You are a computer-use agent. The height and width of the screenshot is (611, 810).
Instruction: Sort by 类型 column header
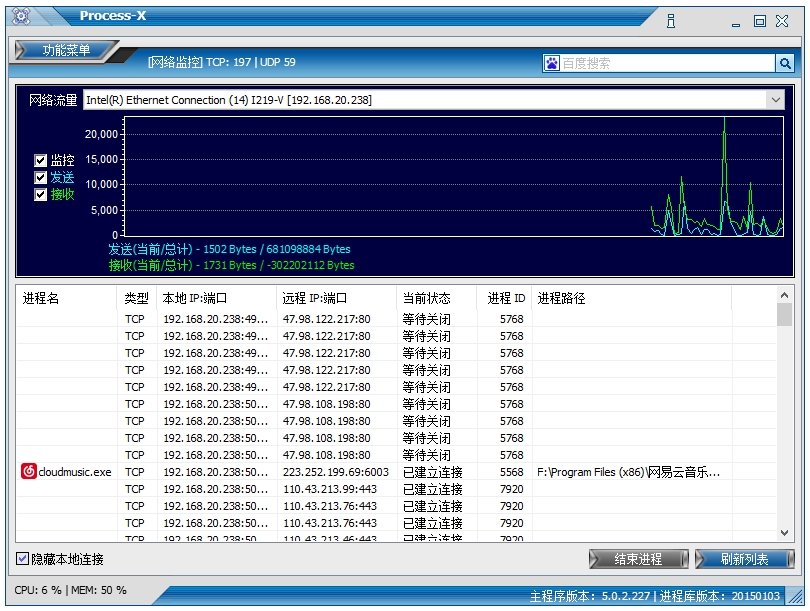[137, 298]
